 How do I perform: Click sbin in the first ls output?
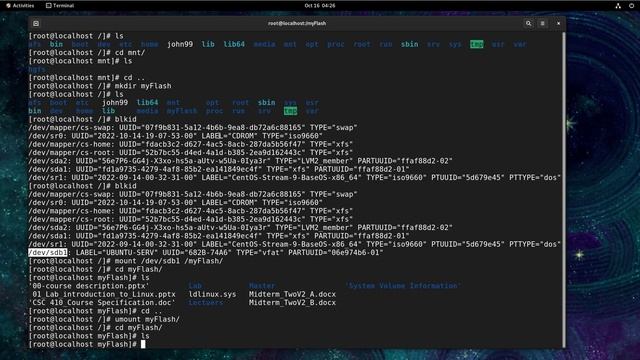409,44
